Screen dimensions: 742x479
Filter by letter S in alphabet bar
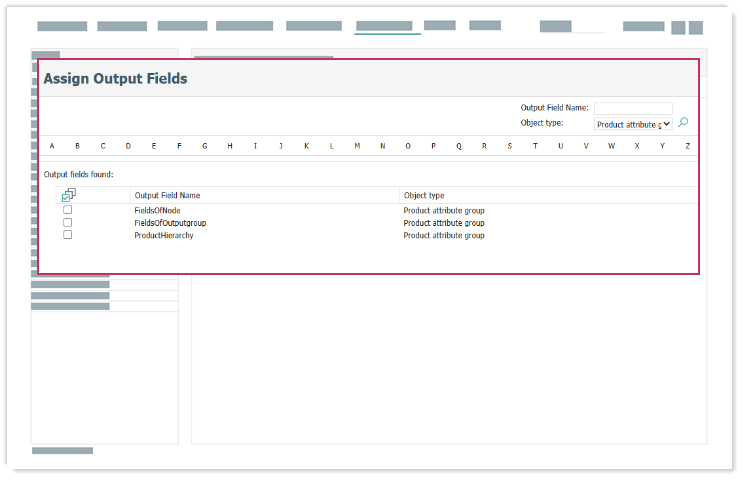509,147
